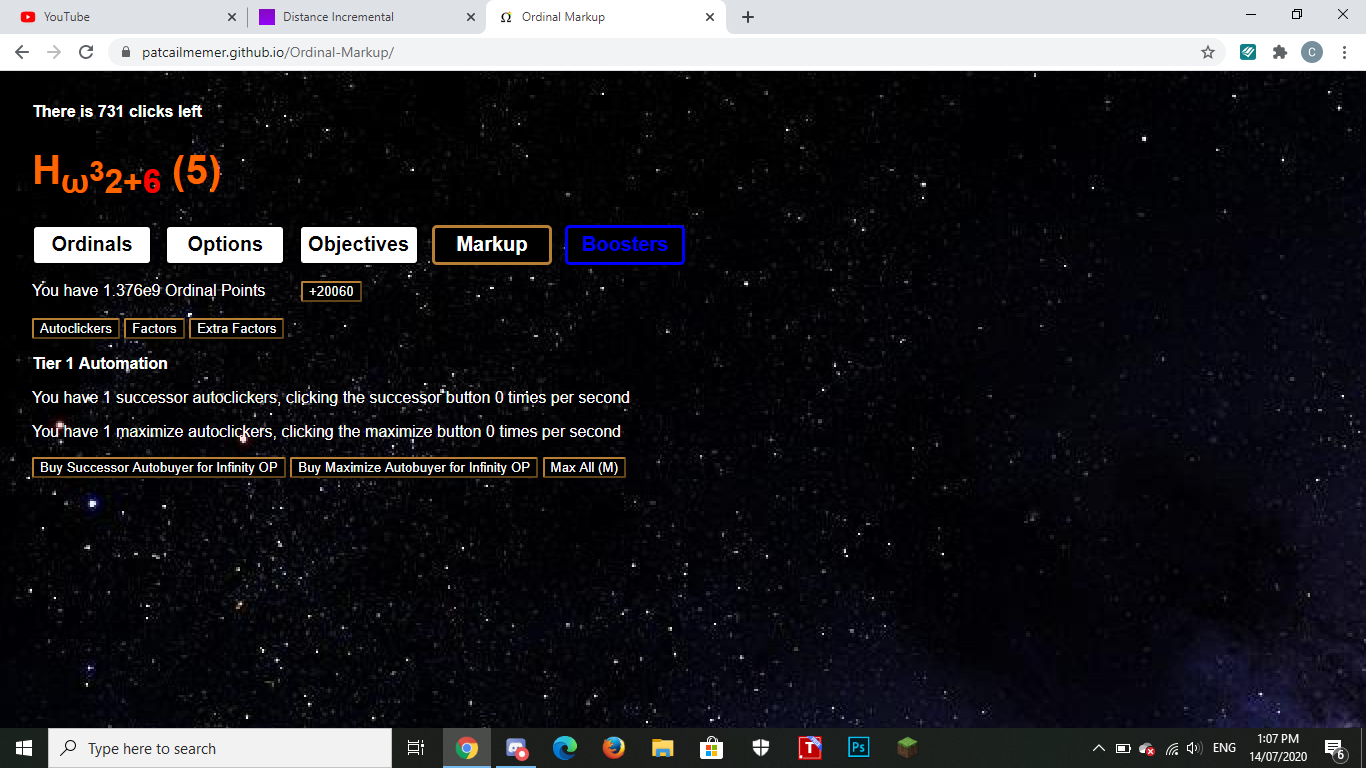The image size is (1366, 768).
Task: Click the Max All (M) button
Action: (585, 468)
